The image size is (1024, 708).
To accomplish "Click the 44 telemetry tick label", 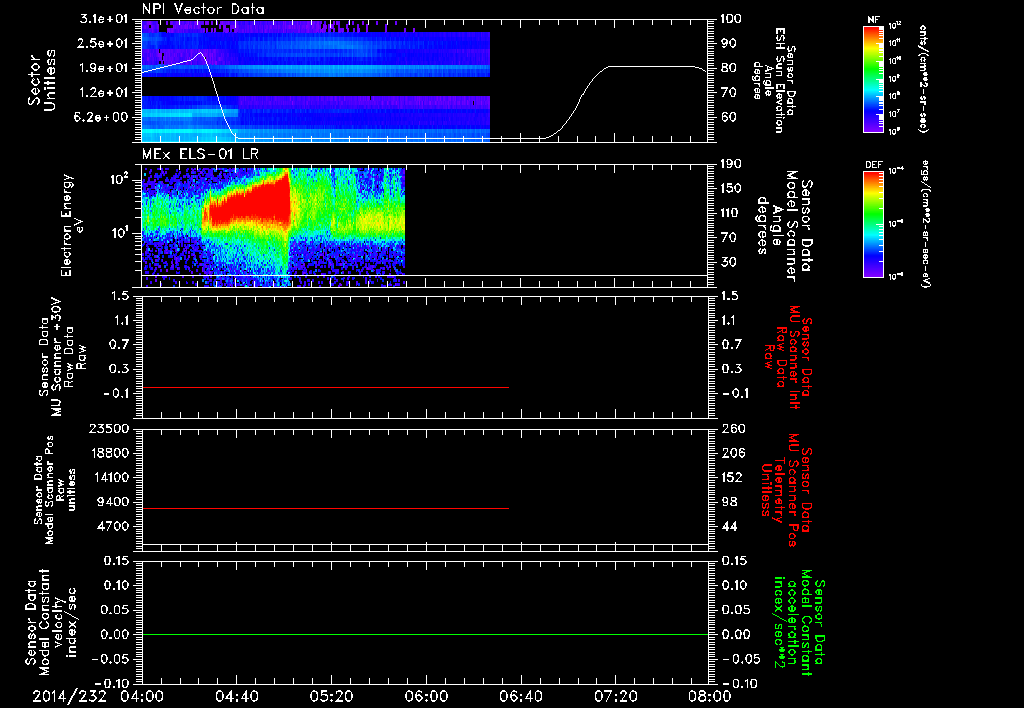I will [x=729, y=527].
